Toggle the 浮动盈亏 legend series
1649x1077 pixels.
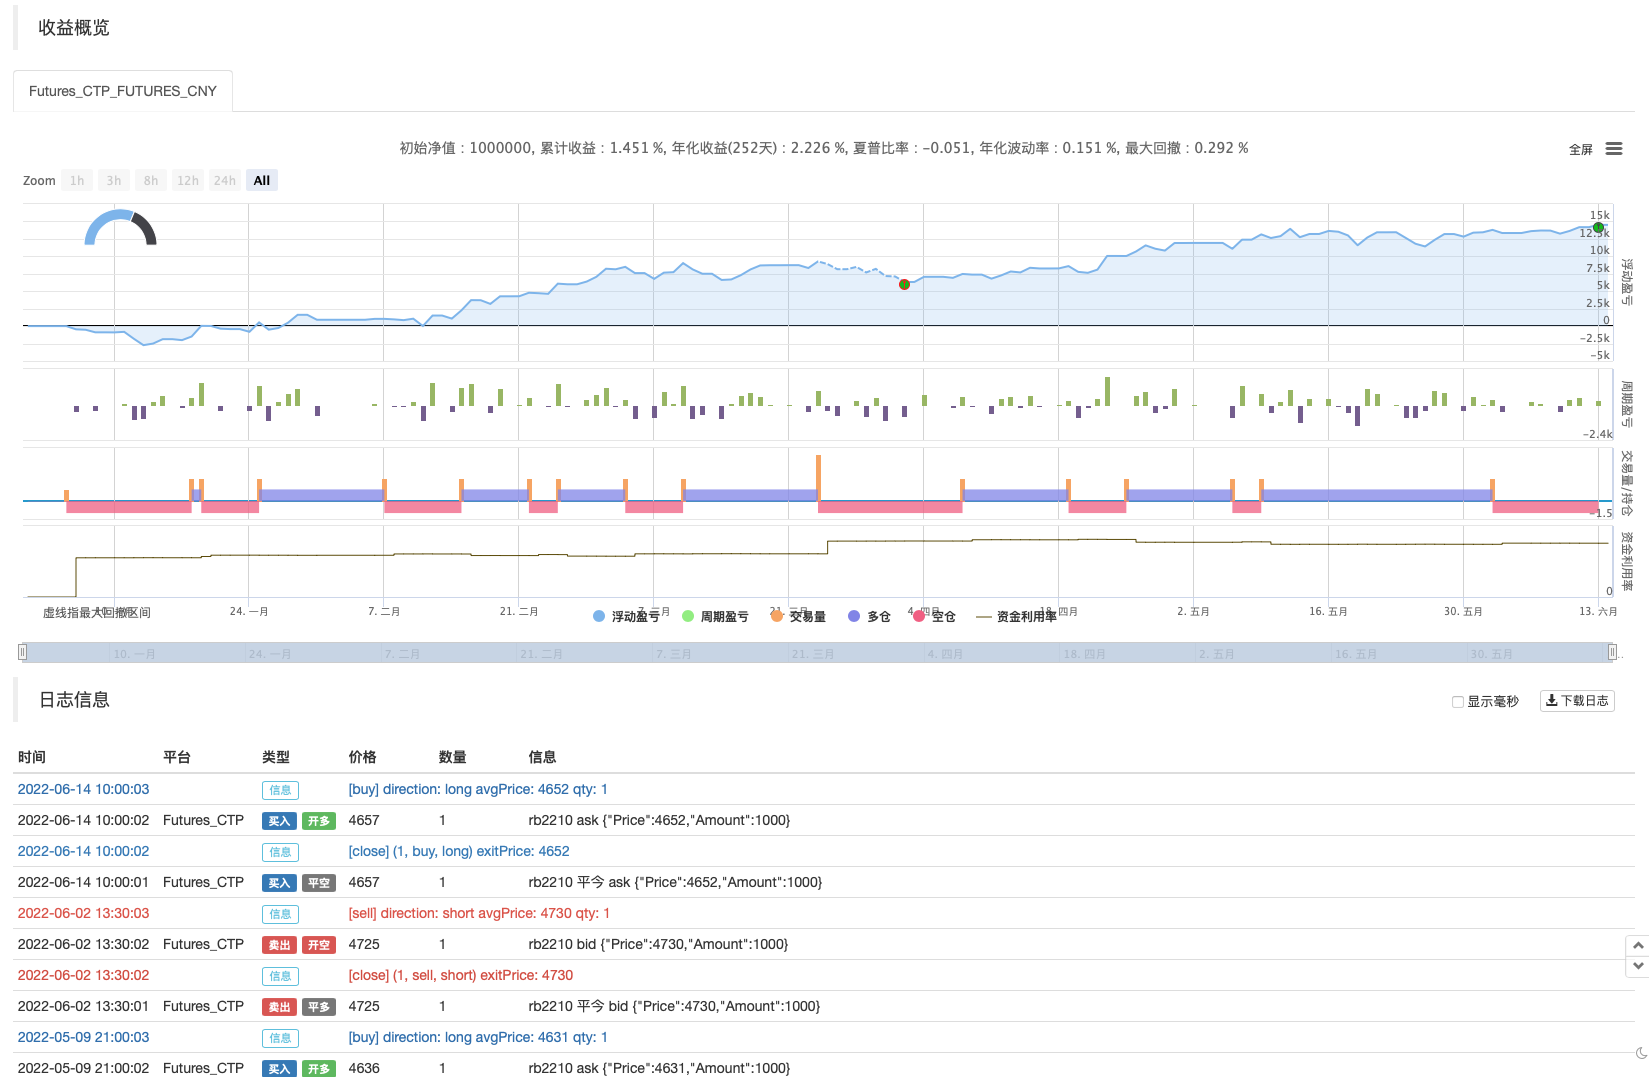pyautogui.click(x=626, y=617)
